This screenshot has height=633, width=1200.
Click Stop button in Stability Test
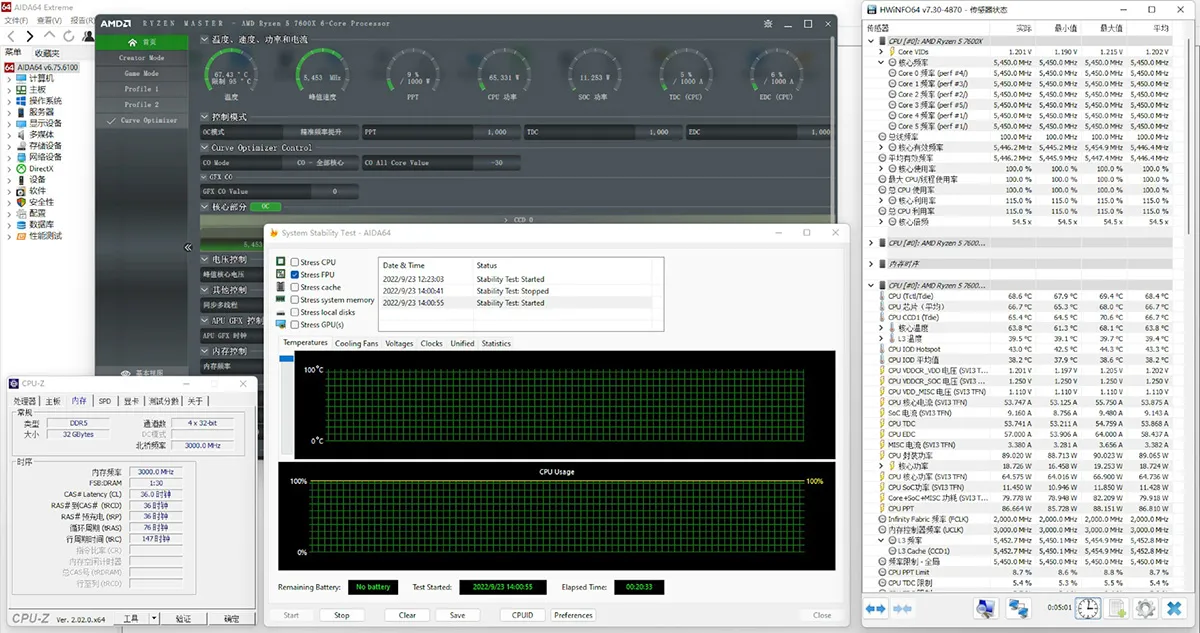pos(342,615)
